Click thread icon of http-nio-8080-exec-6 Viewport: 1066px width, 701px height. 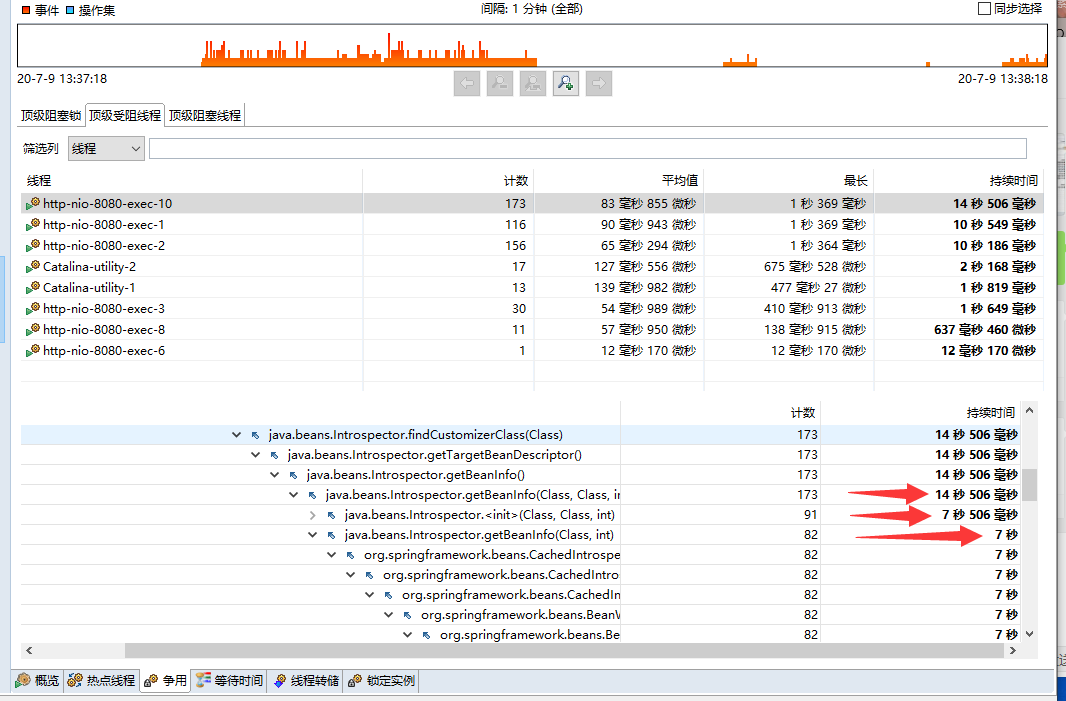(33, 351)
